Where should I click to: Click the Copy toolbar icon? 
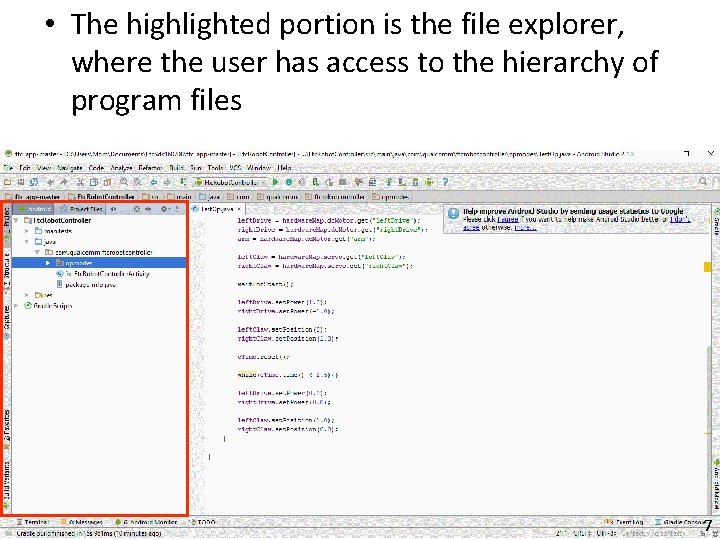pyautogui.click(x=94, y=182)
